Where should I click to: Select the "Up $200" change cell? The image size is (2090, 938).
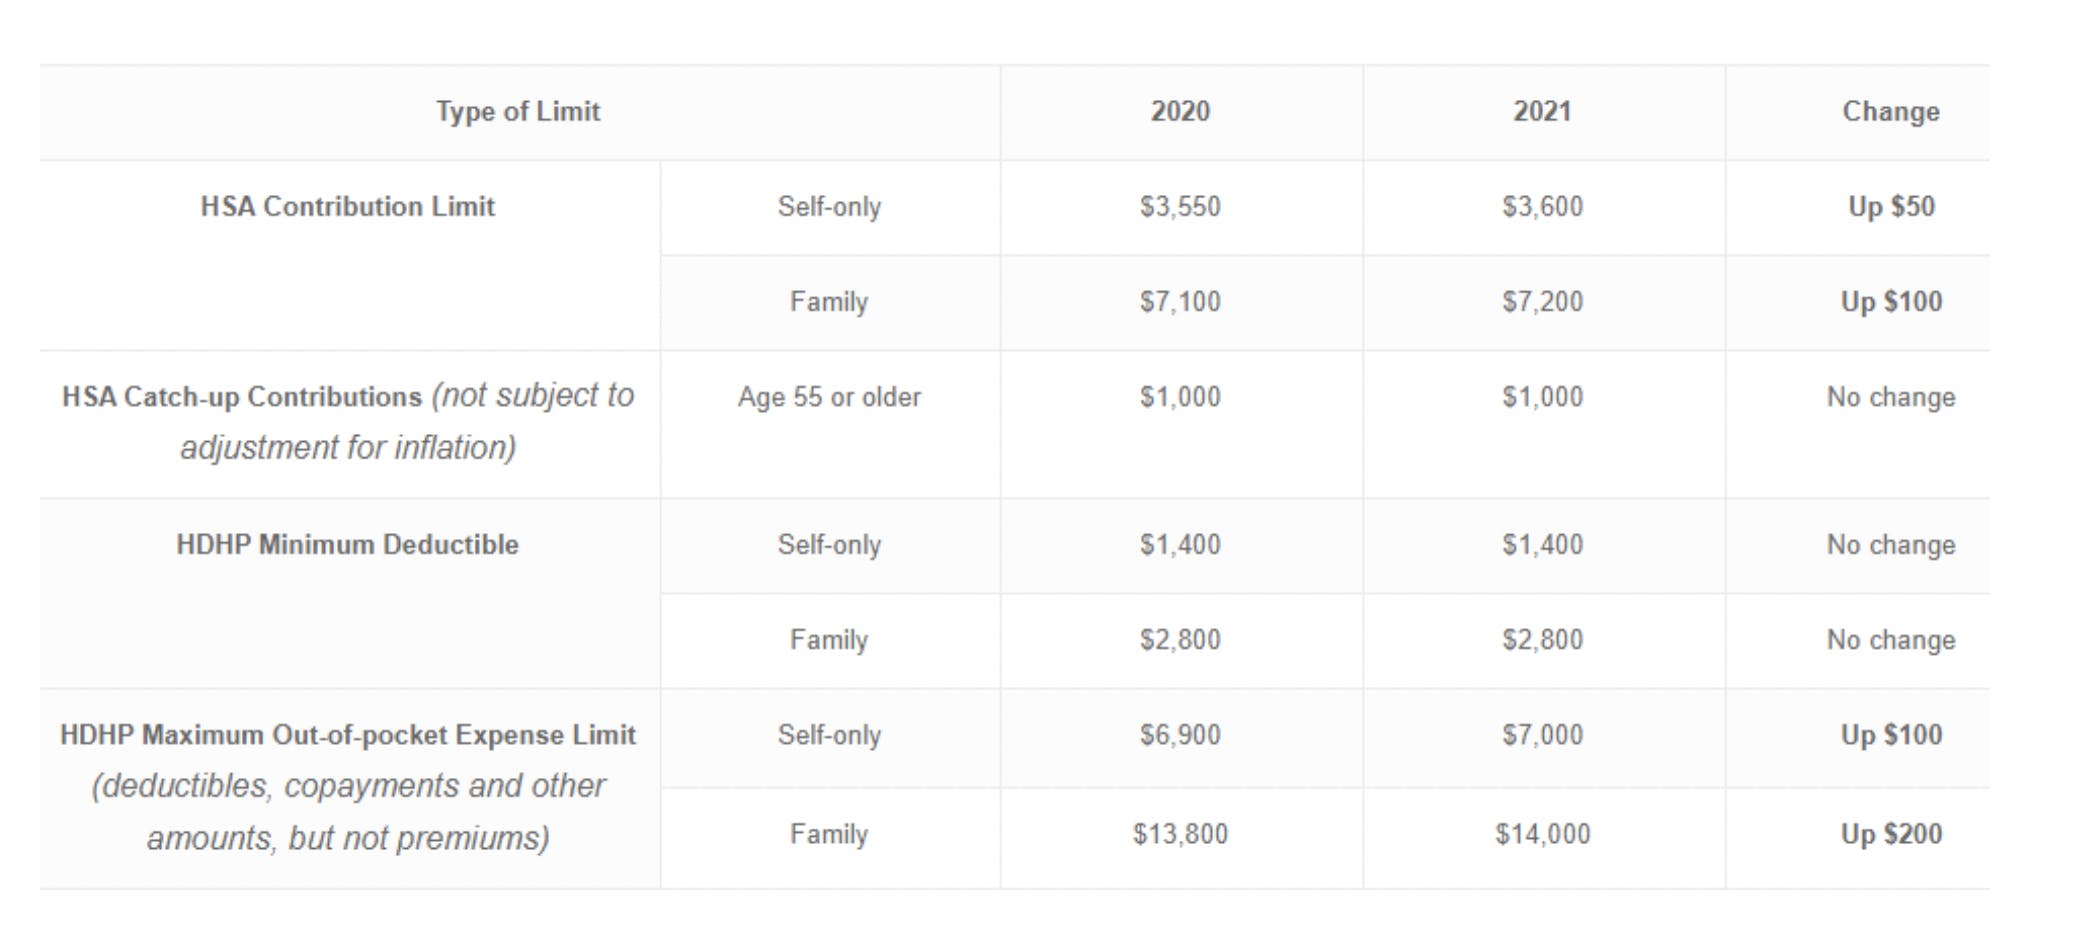[x=1890, y=834]
